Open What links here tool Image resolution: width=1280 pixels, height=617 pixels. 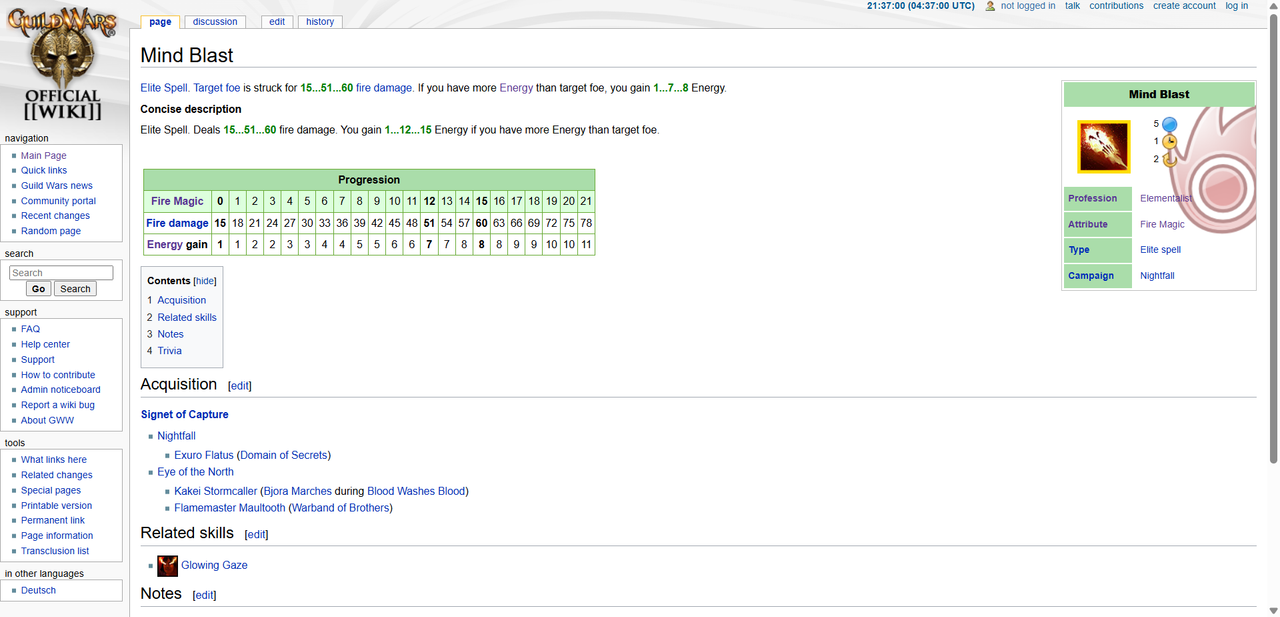point(54,460)
